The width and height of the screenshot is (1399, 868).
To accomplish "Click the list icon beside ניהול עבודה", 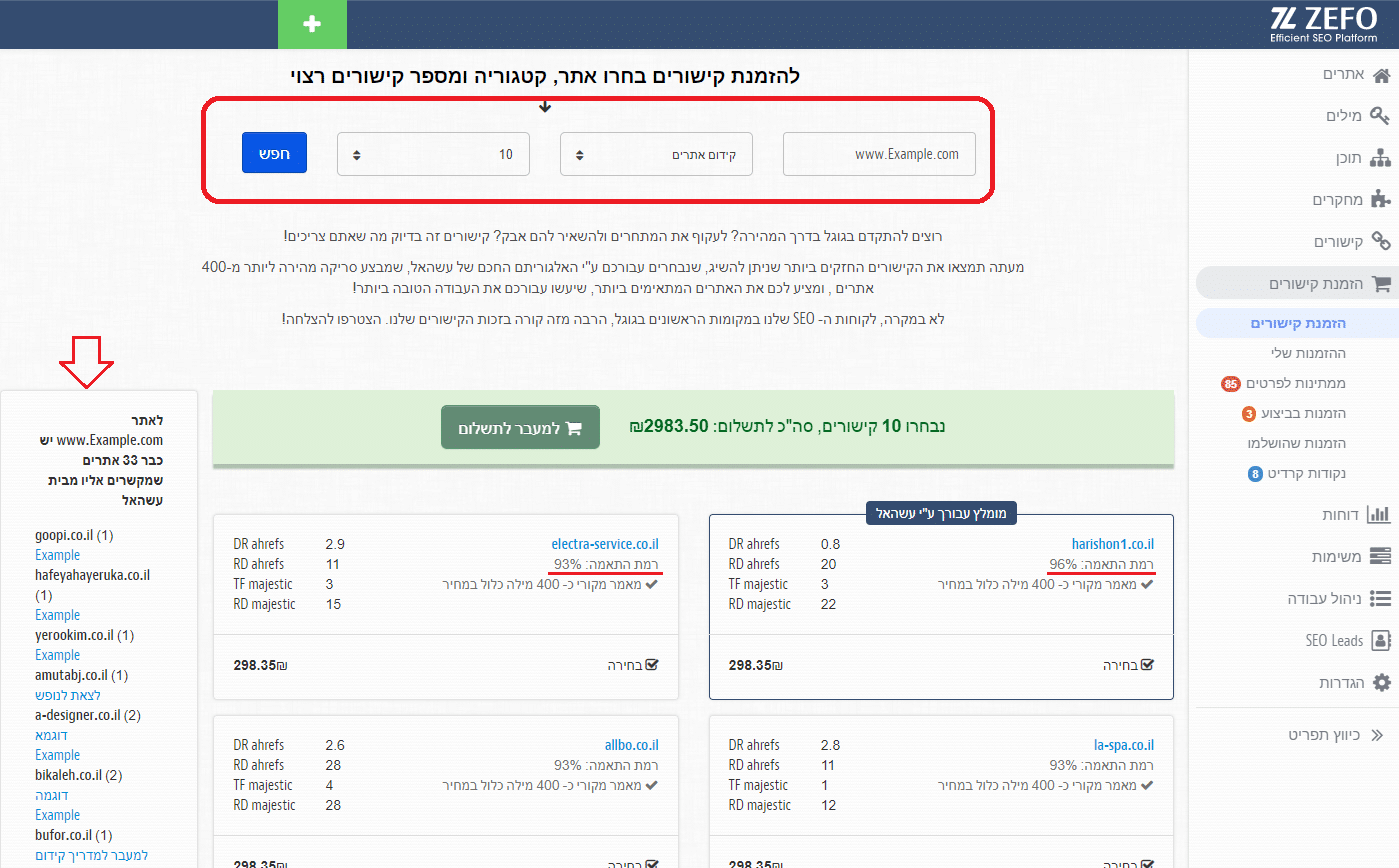I will coord(1381,598).
